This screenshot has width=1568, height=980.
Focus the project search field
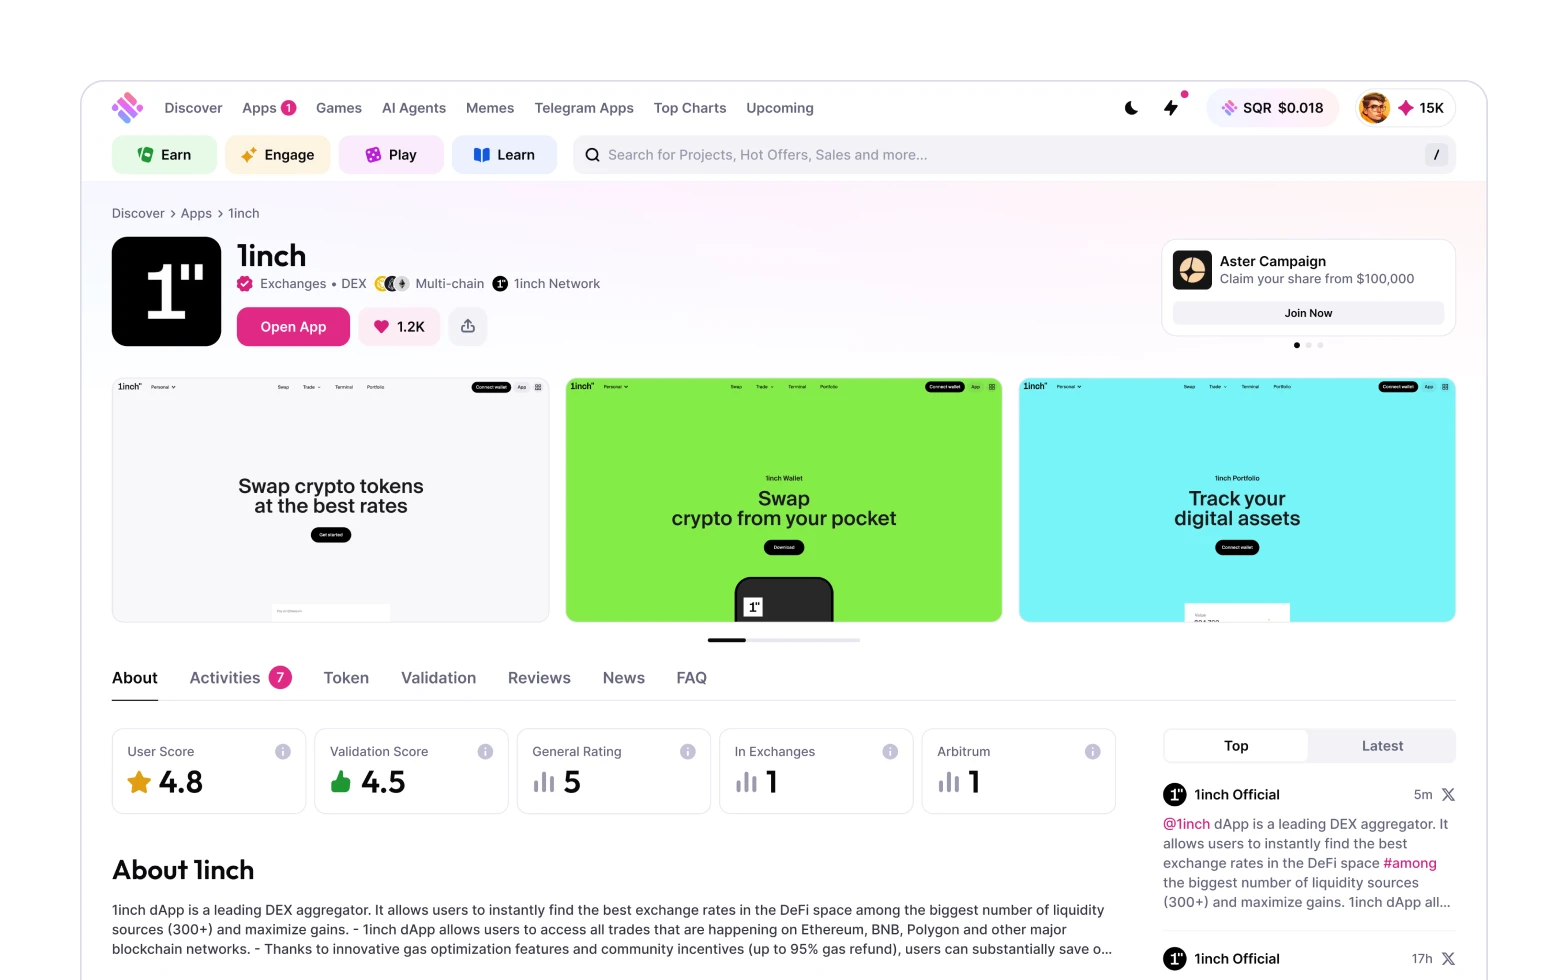point(1014,155)
